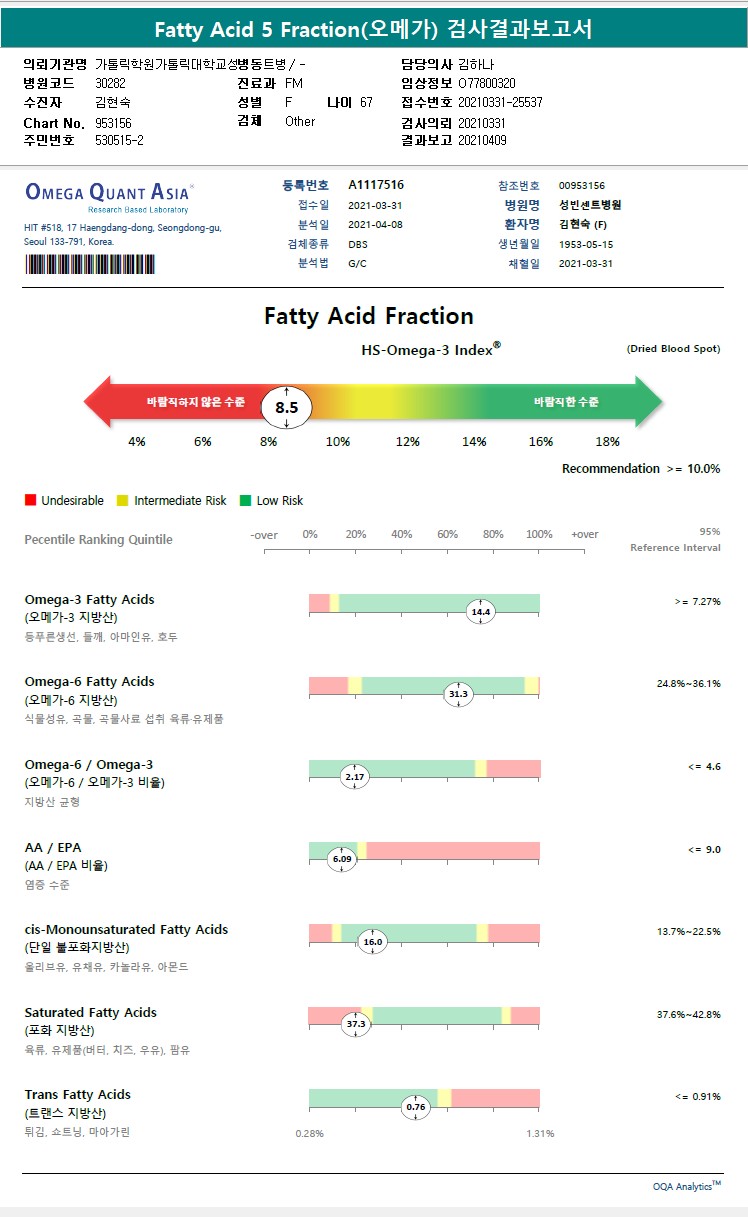The width and height of the screenshot is (748, 1217).
Task: Click the OQA Analytics footer text
Action: click(x=686, y=1186)
